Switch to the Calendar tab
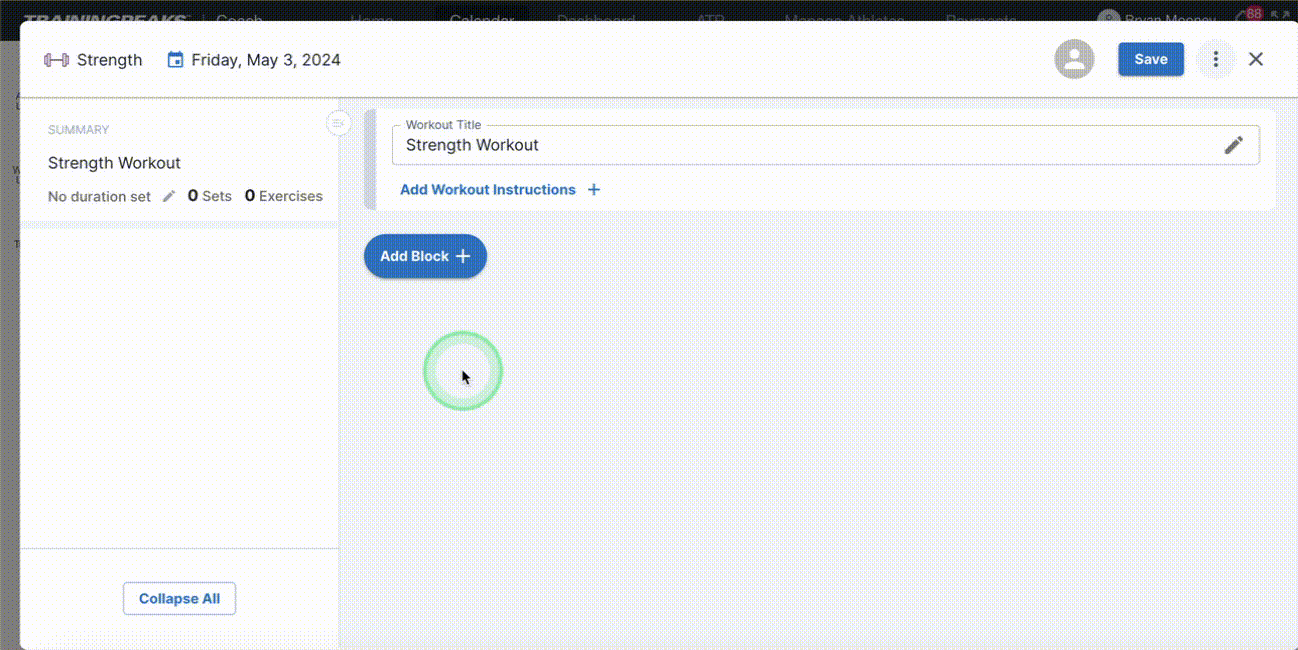Image resolution: width=1298 pixels, height=650 pixels. [481, 18]
